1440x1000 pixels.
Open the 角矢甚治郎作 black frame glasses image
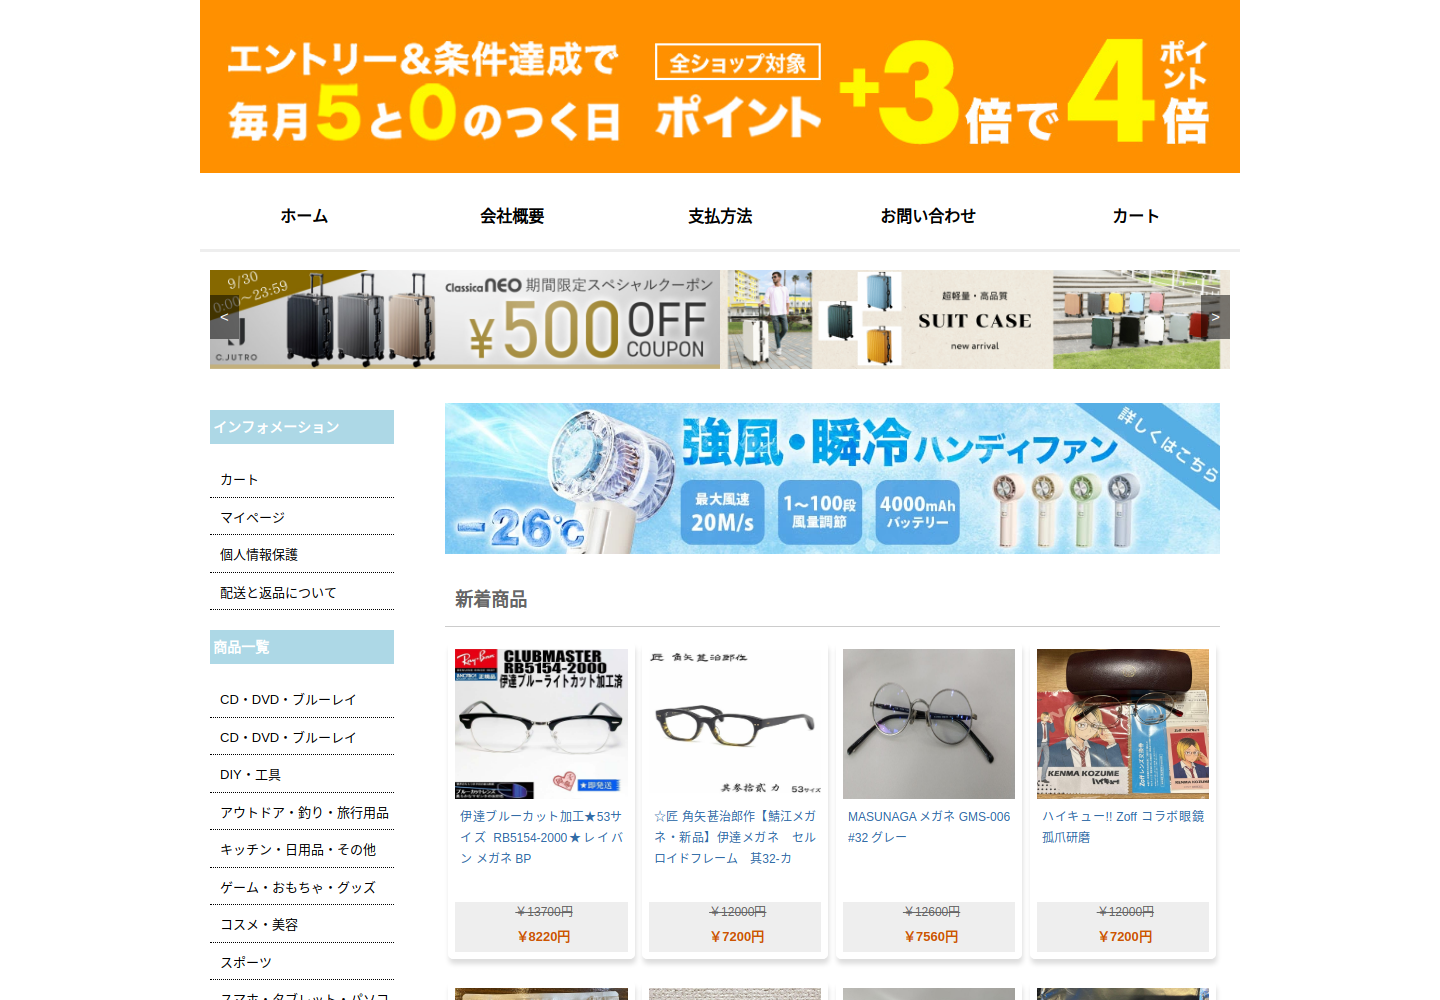coord(735,724)
